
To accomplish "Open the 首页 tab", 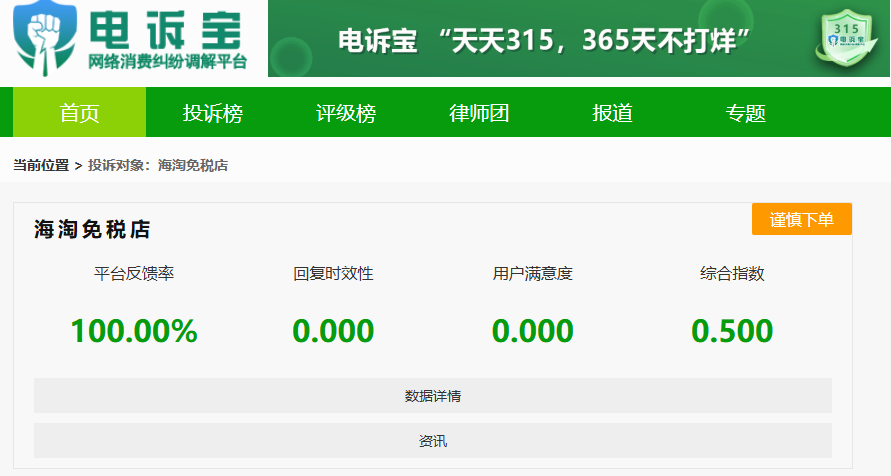I will (80, 112).
